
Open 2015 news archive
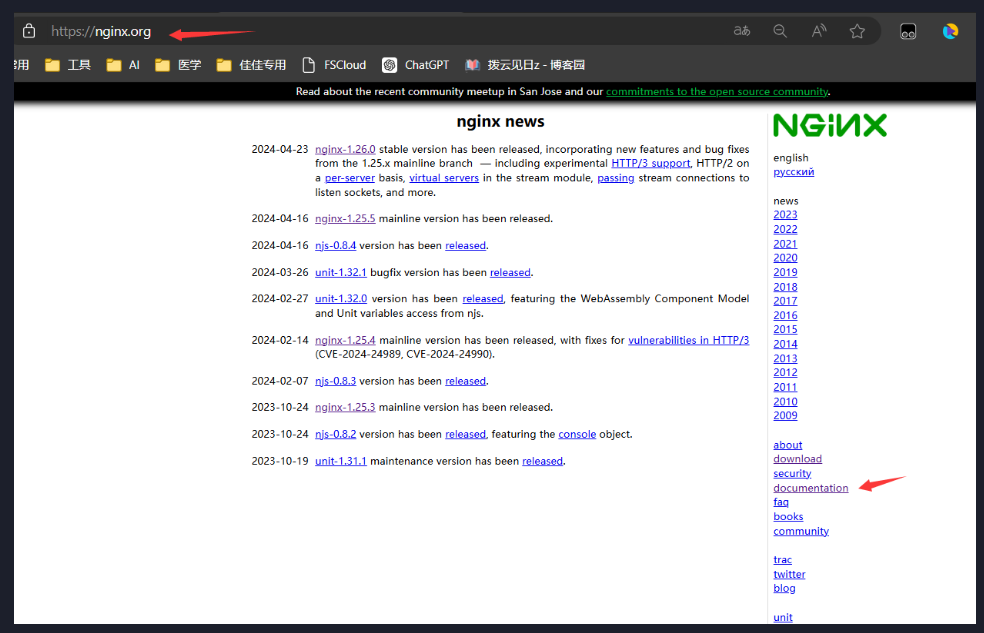pos(785,329)
